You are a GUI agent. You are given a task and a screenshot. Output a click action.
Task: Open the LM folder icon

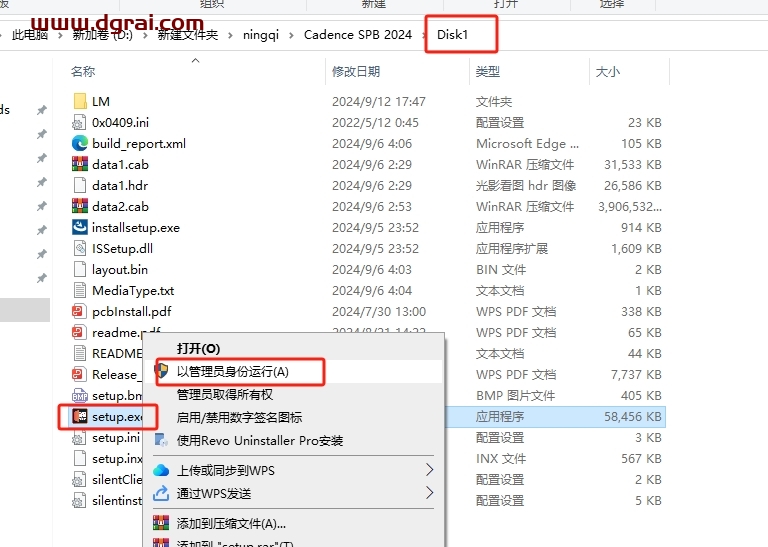click(x=80, y=101)
